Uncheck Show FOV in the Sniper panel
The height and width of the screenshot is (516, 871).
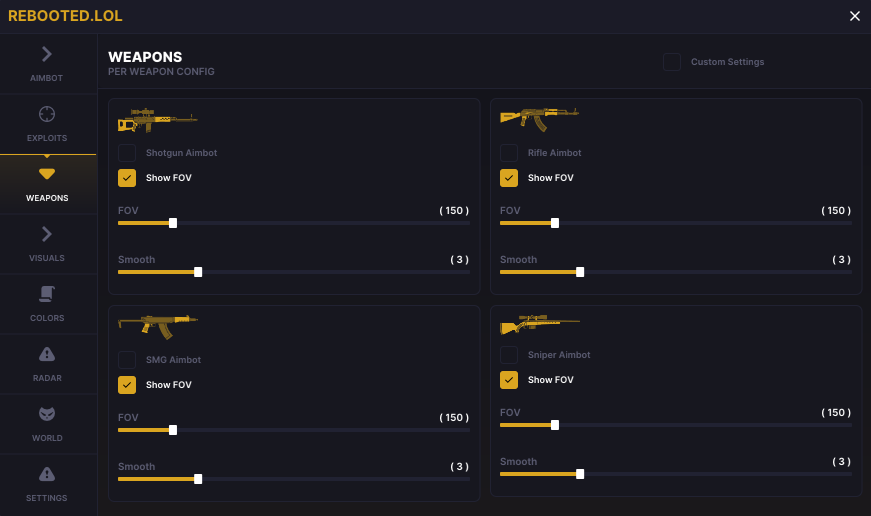(x=509, y=380)
